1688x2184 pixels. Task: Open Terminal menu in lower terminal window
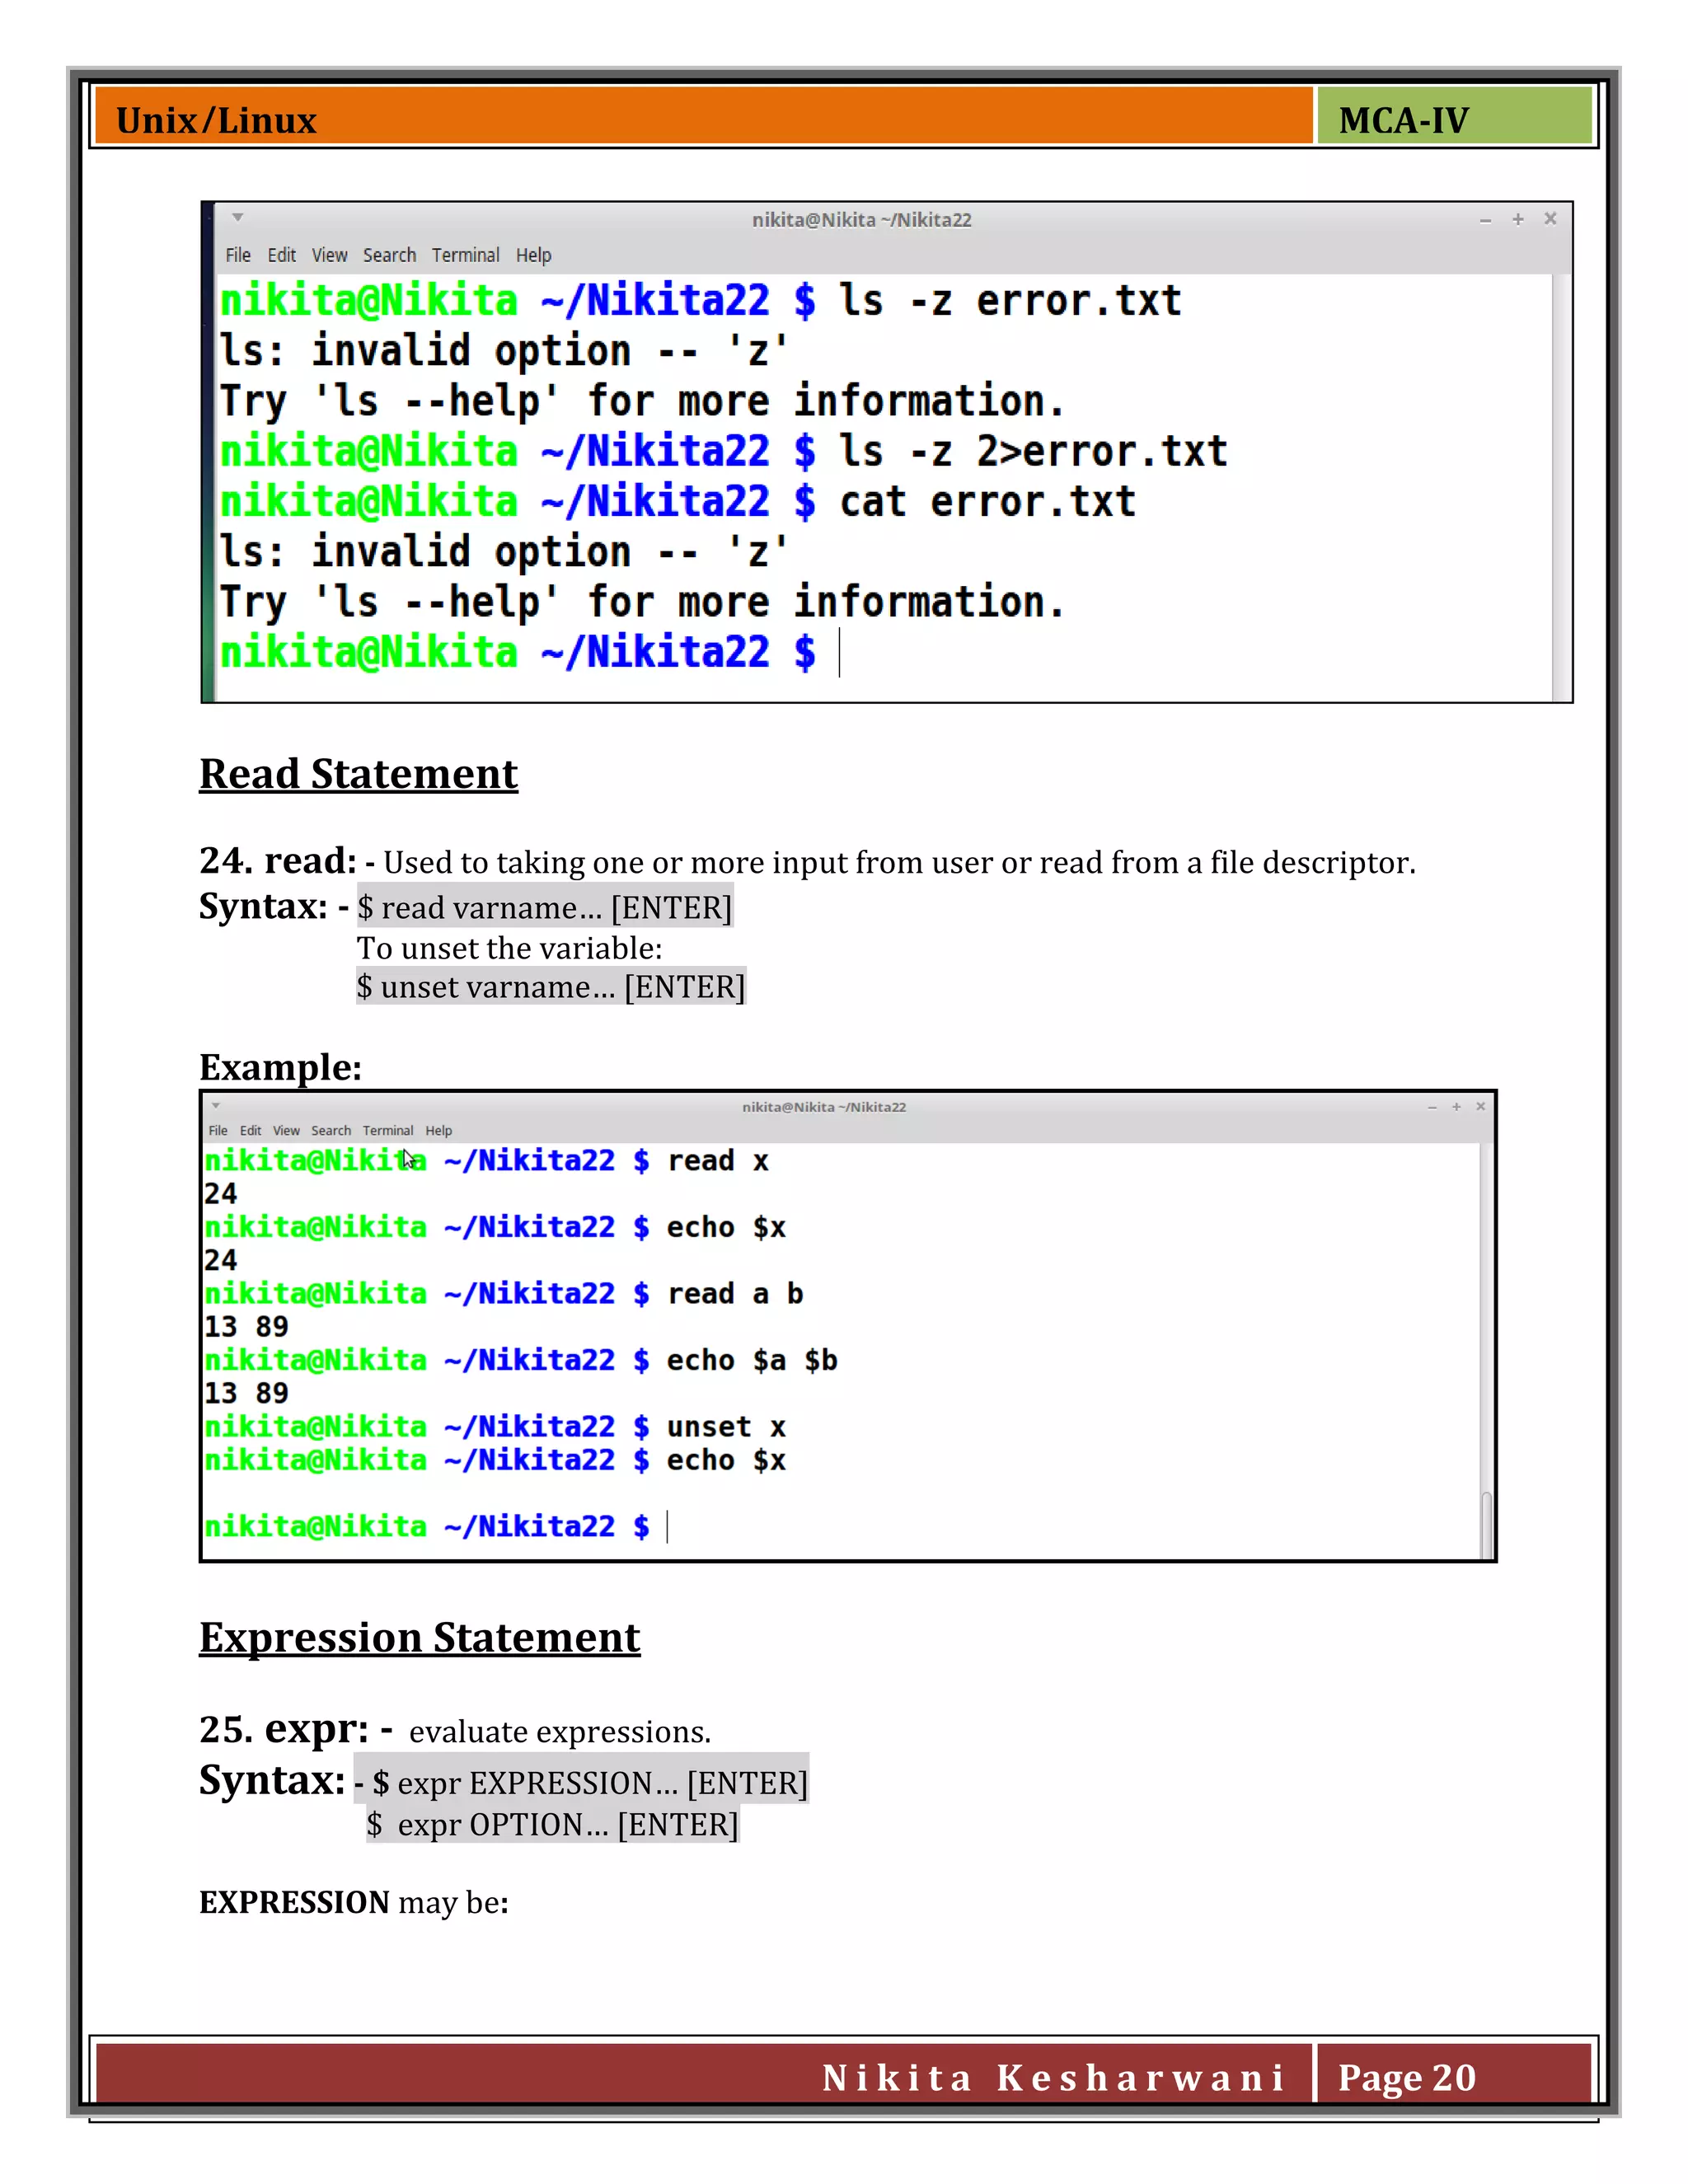coord(388,1130)
